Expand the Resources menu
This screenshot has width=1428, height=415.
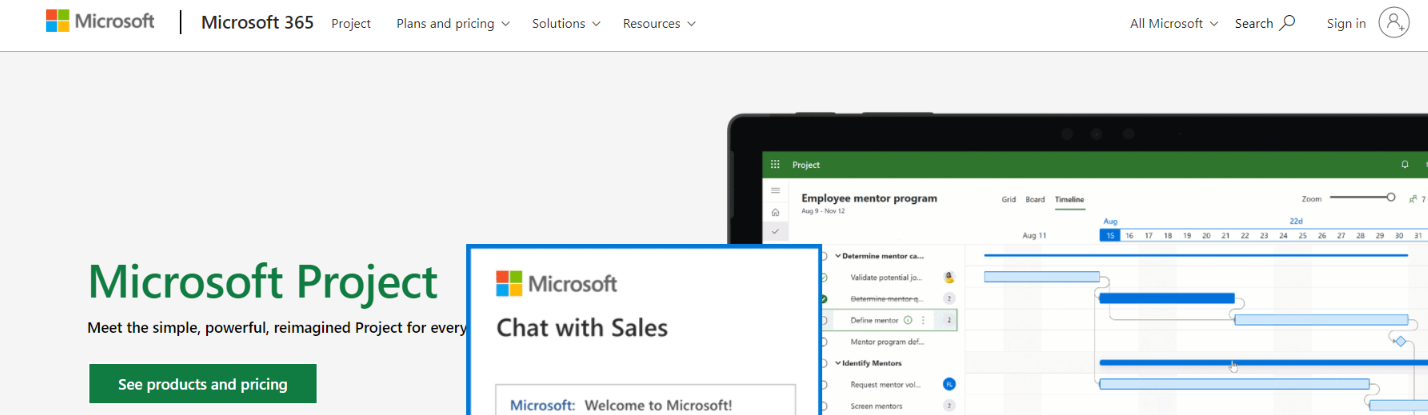tap(659, 23)
